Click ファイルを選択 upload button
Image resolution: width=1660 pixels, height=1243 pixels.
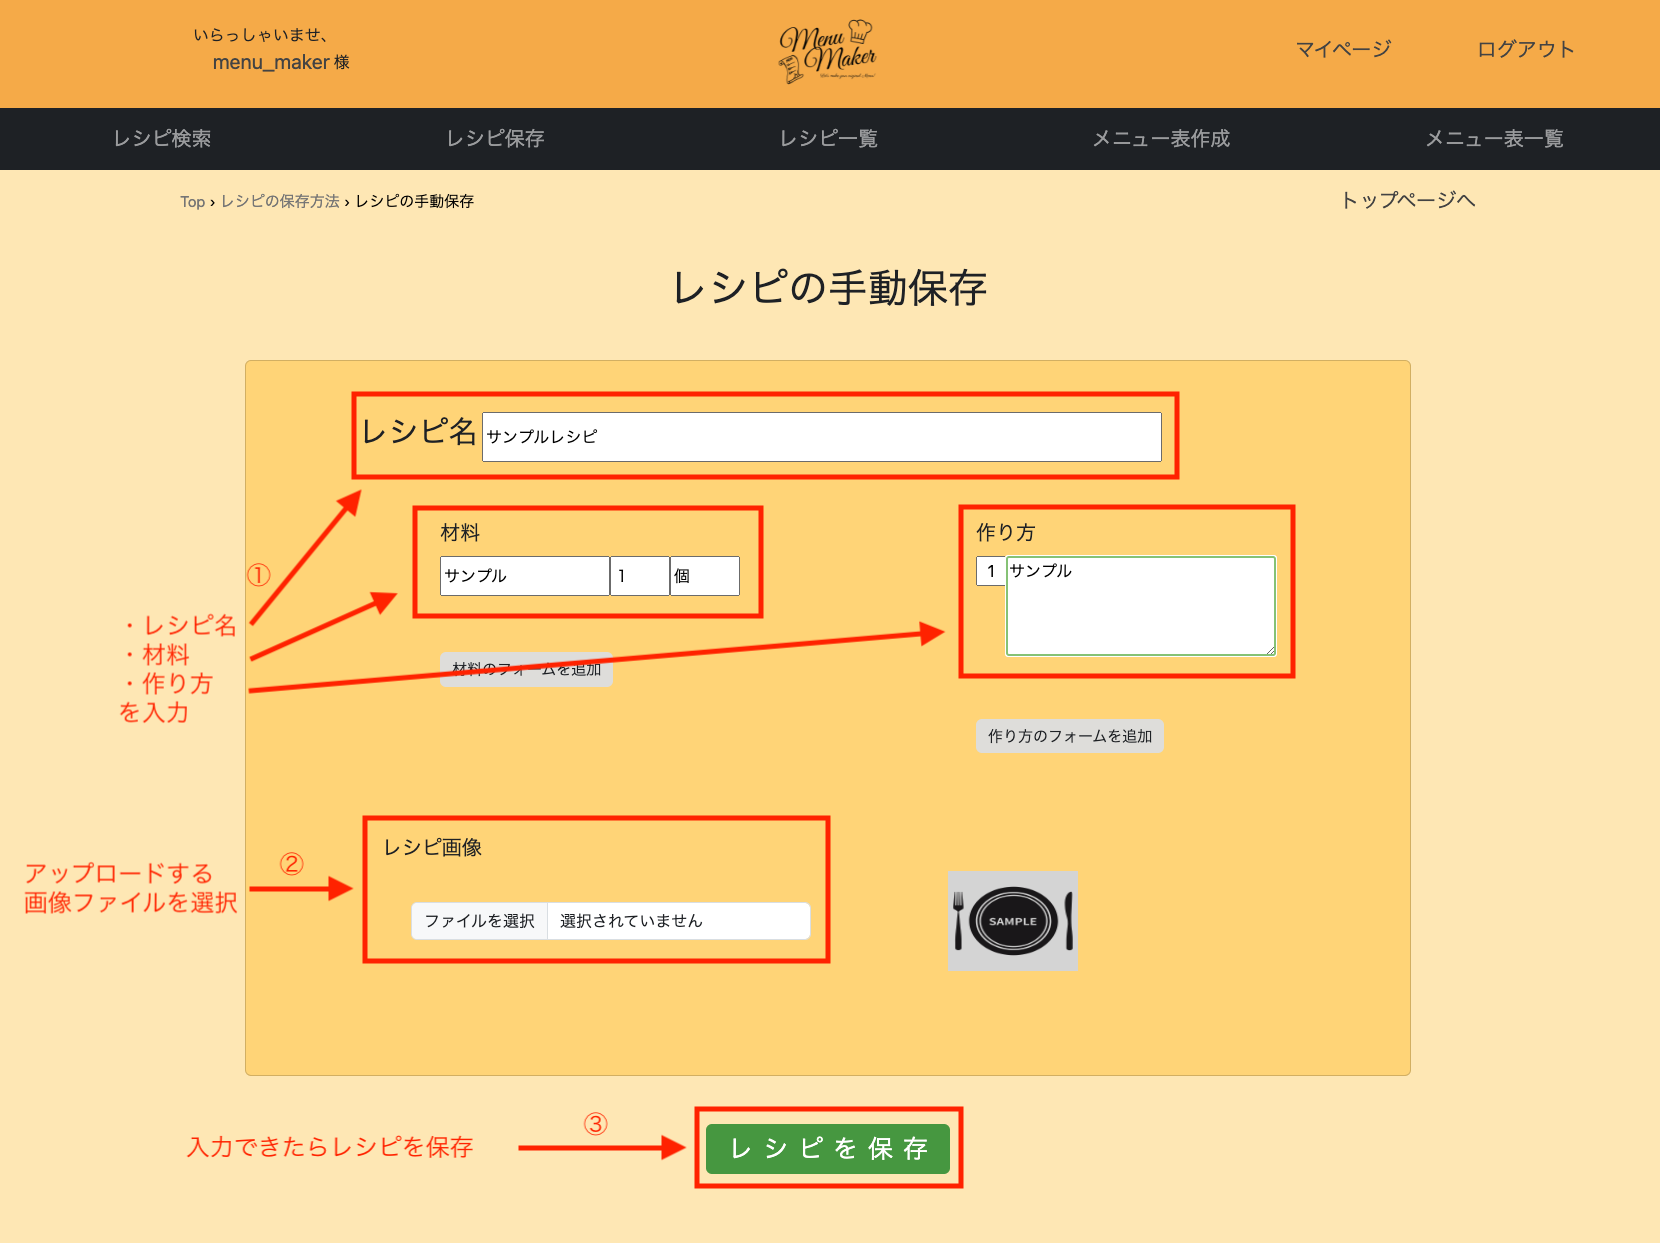pyautogui.click(x=480, y=921)
